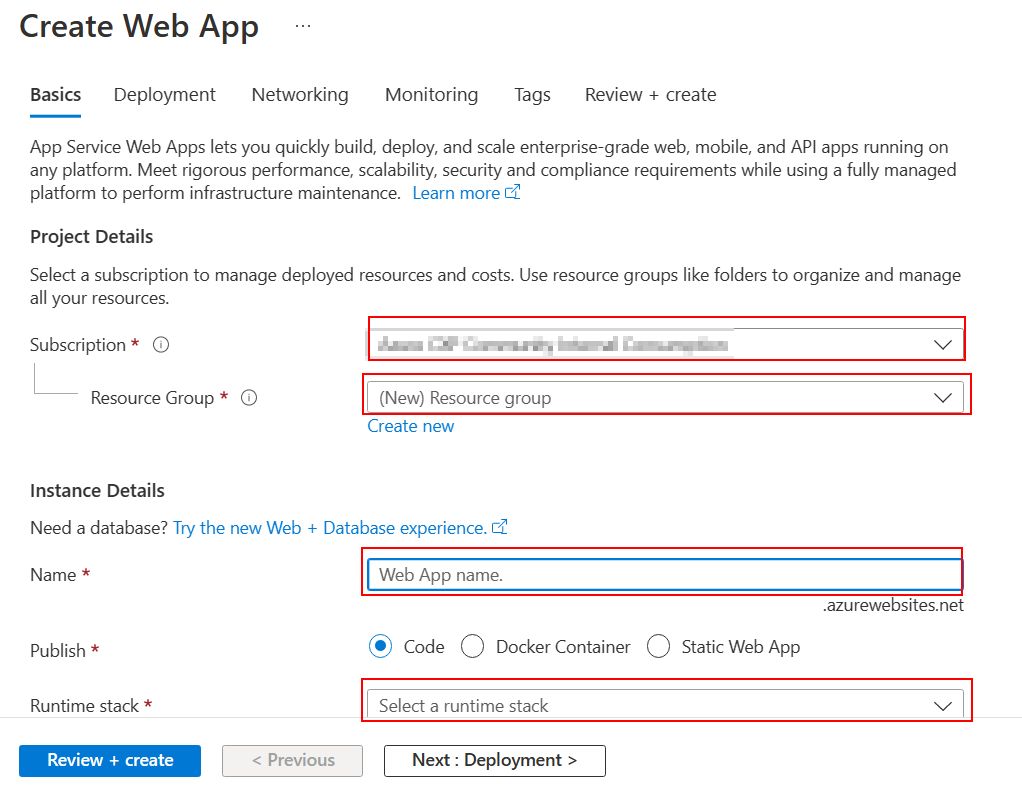Click the Next : Deployment button
This screenshot has height=800, width=1022.
pyautogui.click(x=494, y=760)
